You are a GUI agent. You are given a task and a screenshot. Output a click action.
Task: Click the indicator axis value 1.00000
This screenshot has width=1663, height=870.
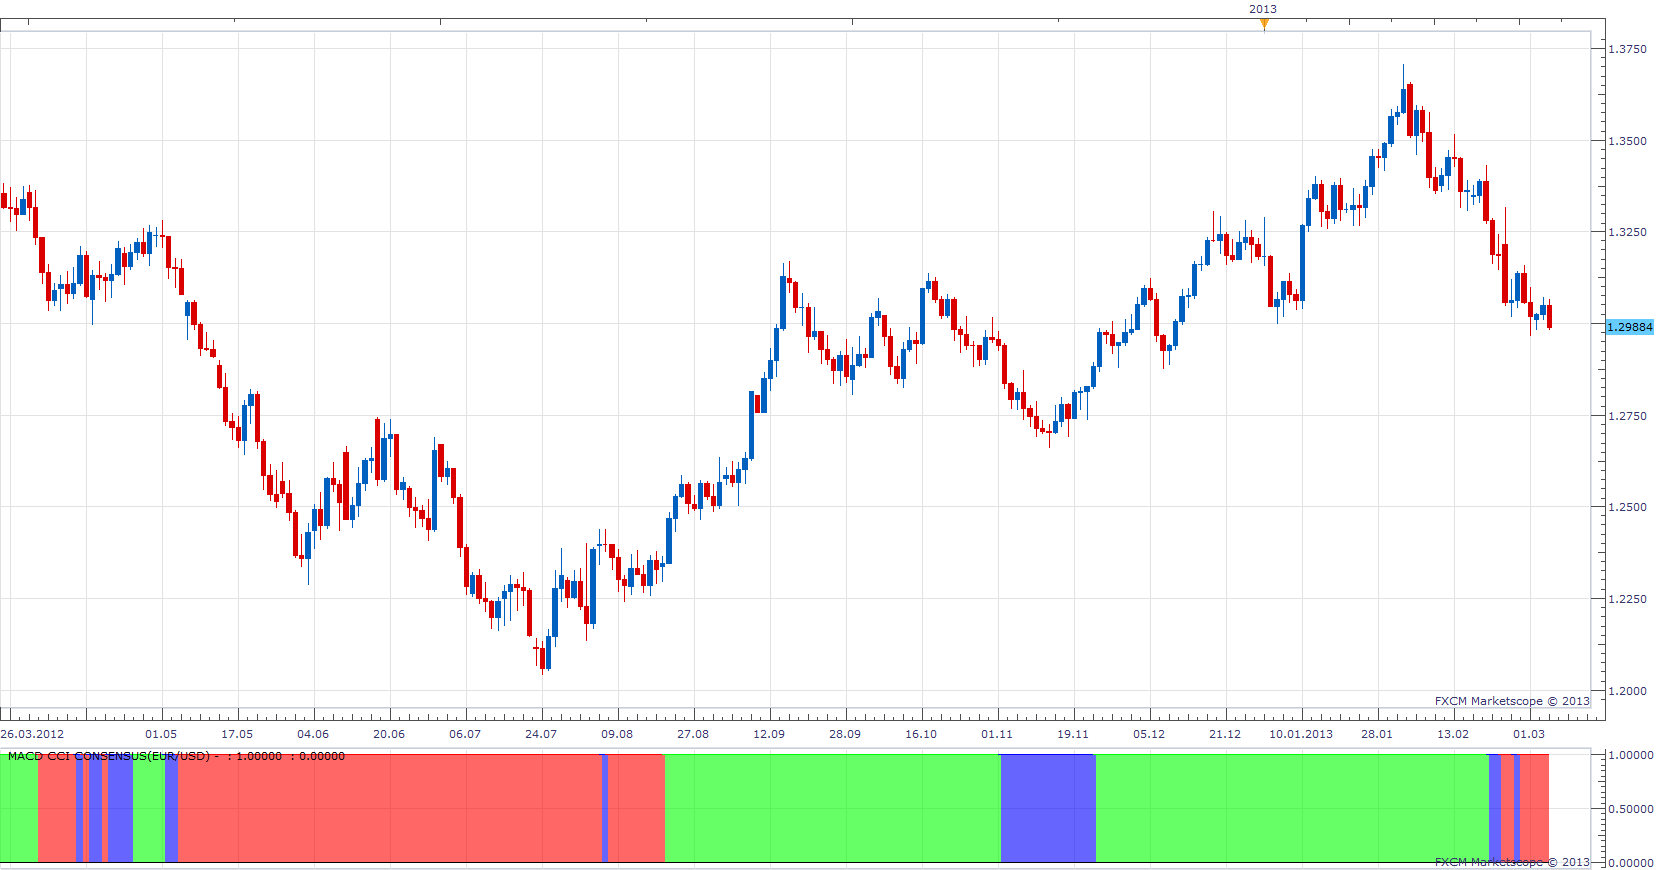point(1630,755)
